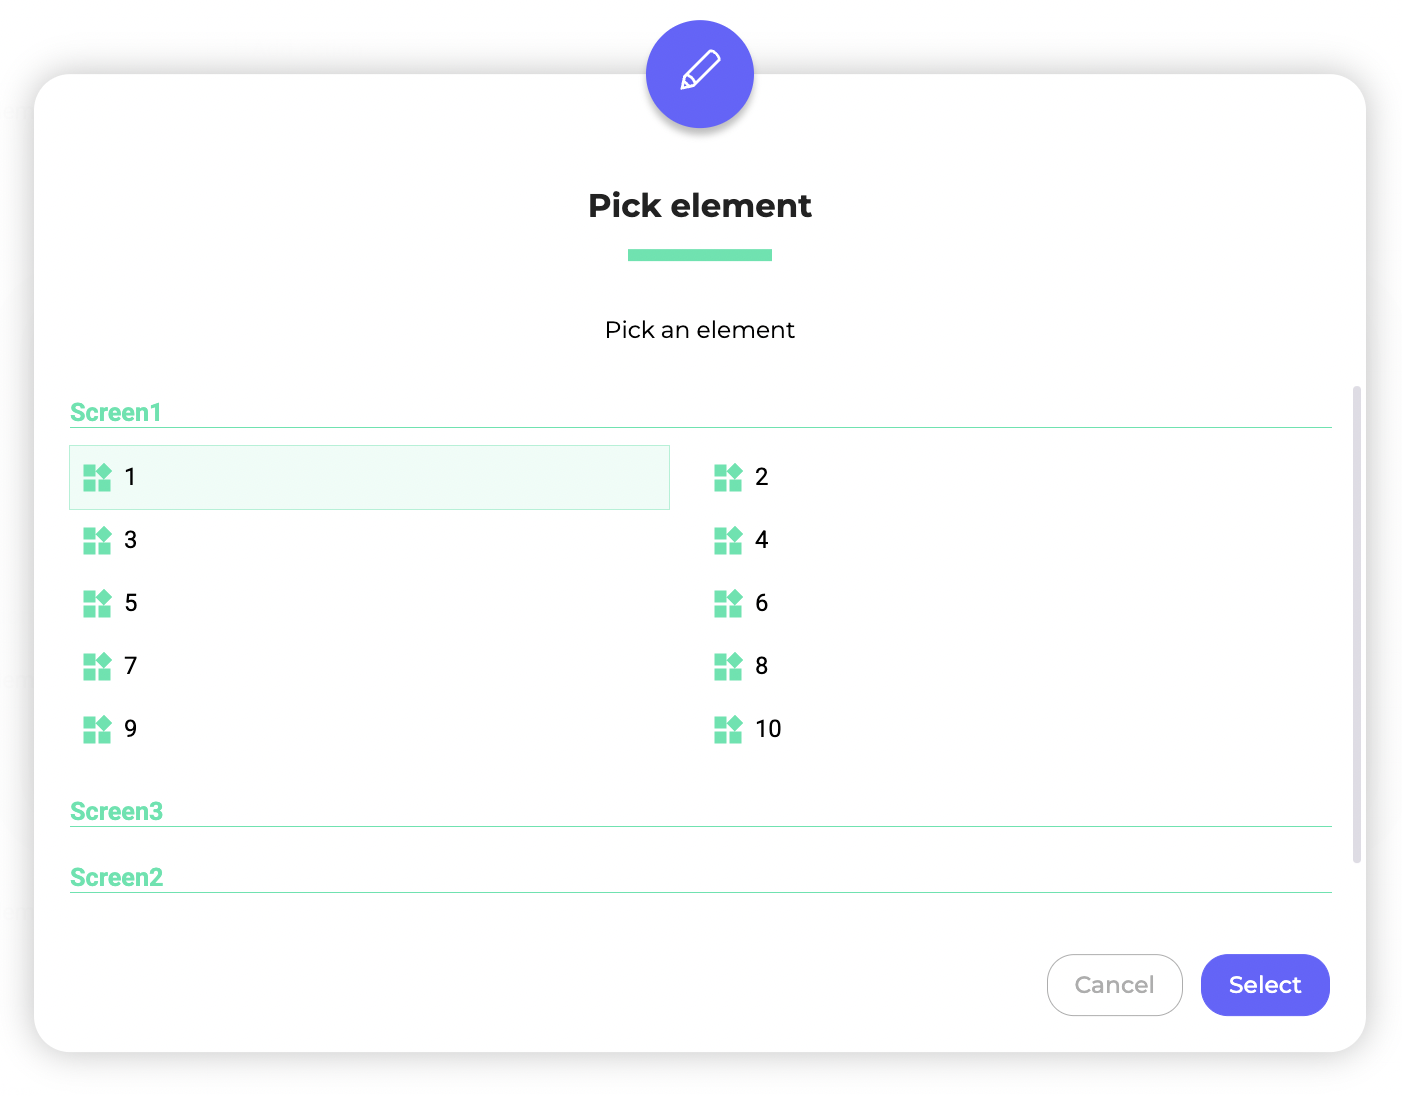Click the widget icon beside element 4
The height and width of the screenshot is (1096, 1402).
point(728,540)
